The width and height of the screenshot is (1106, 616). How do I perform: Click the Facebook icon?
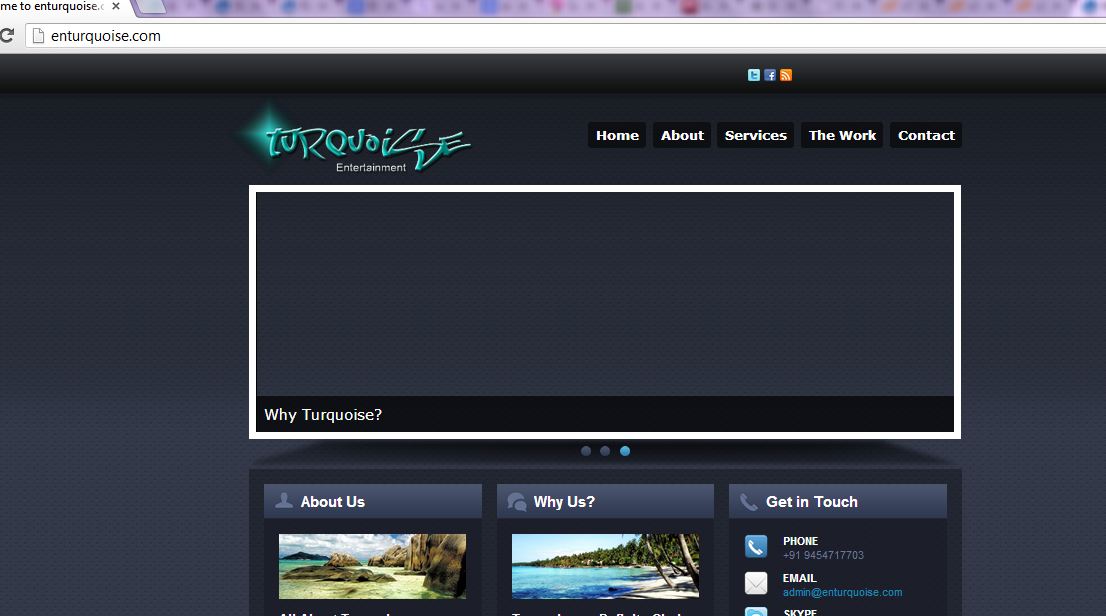(x=770, y=74)
